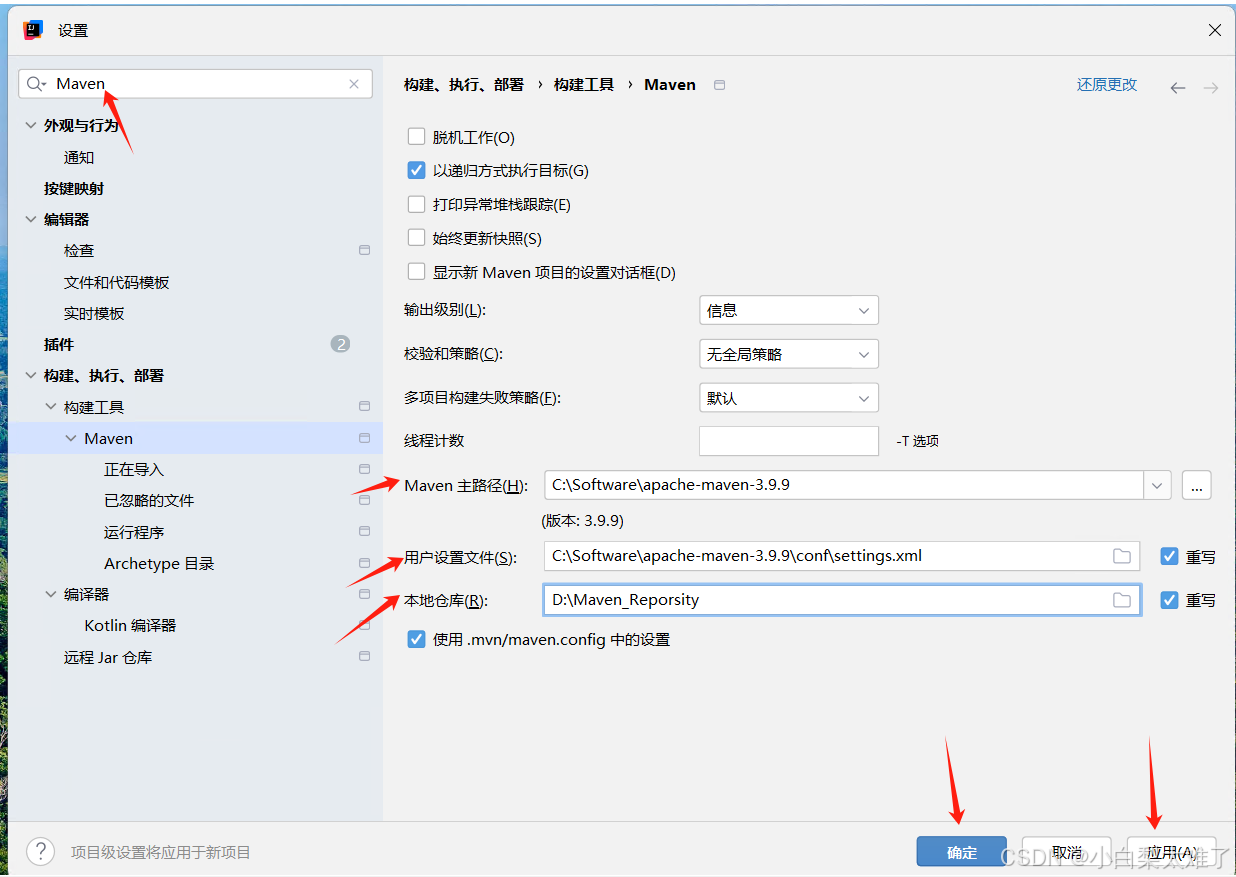Collapse the 构建、执行、部署 tree section
The image size is (1236, 877).
point(31,376)
